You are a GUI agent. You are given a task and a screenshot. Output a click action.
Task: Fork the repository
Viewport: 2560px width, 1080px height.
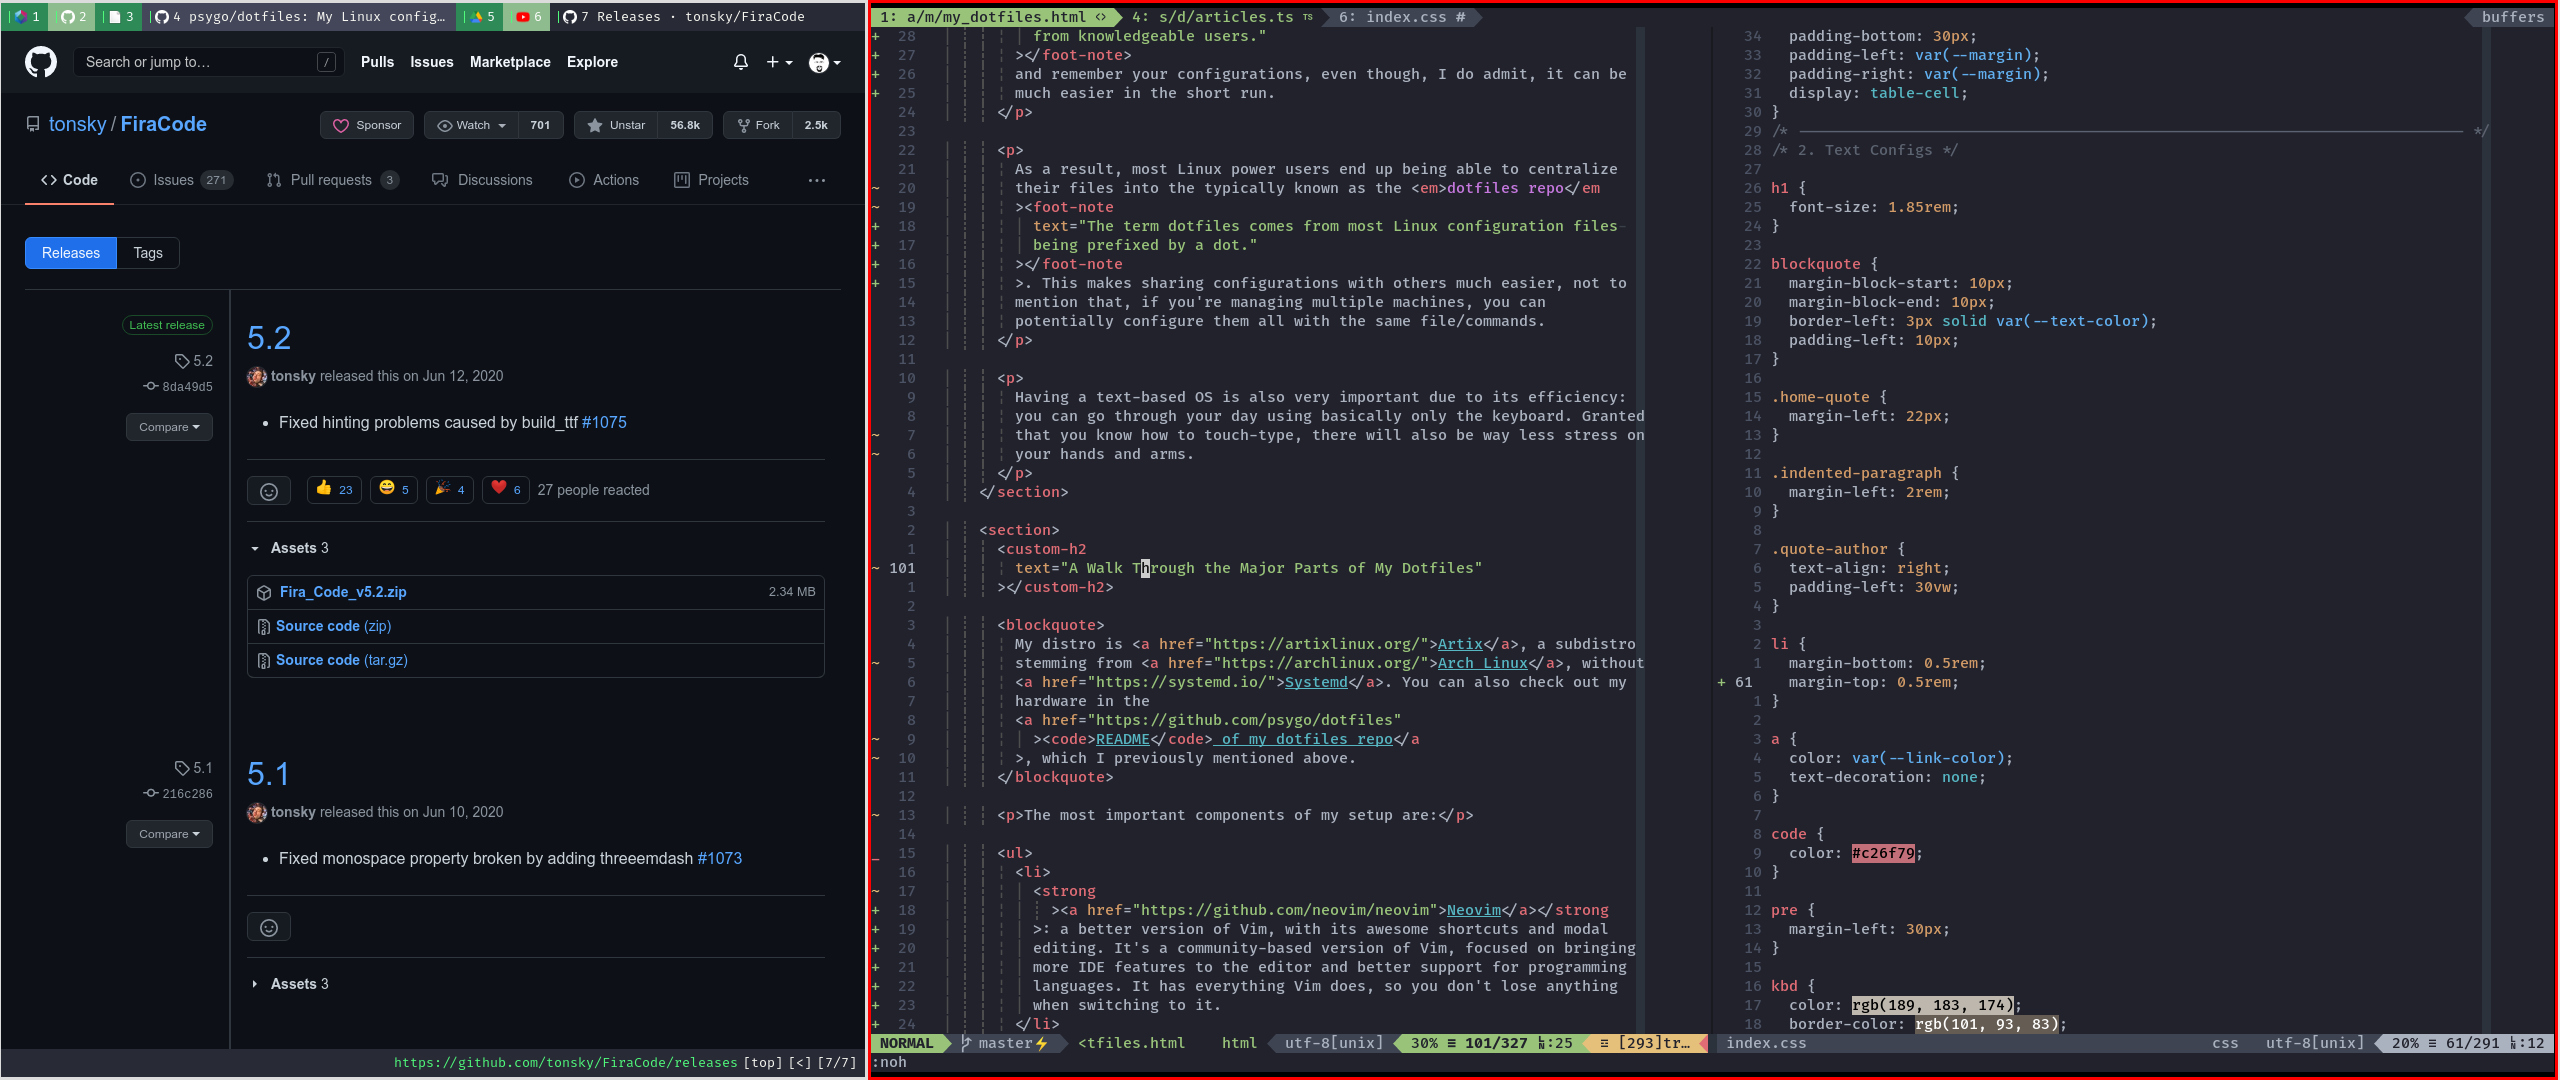pyautogui.click(x=758, y=125)
